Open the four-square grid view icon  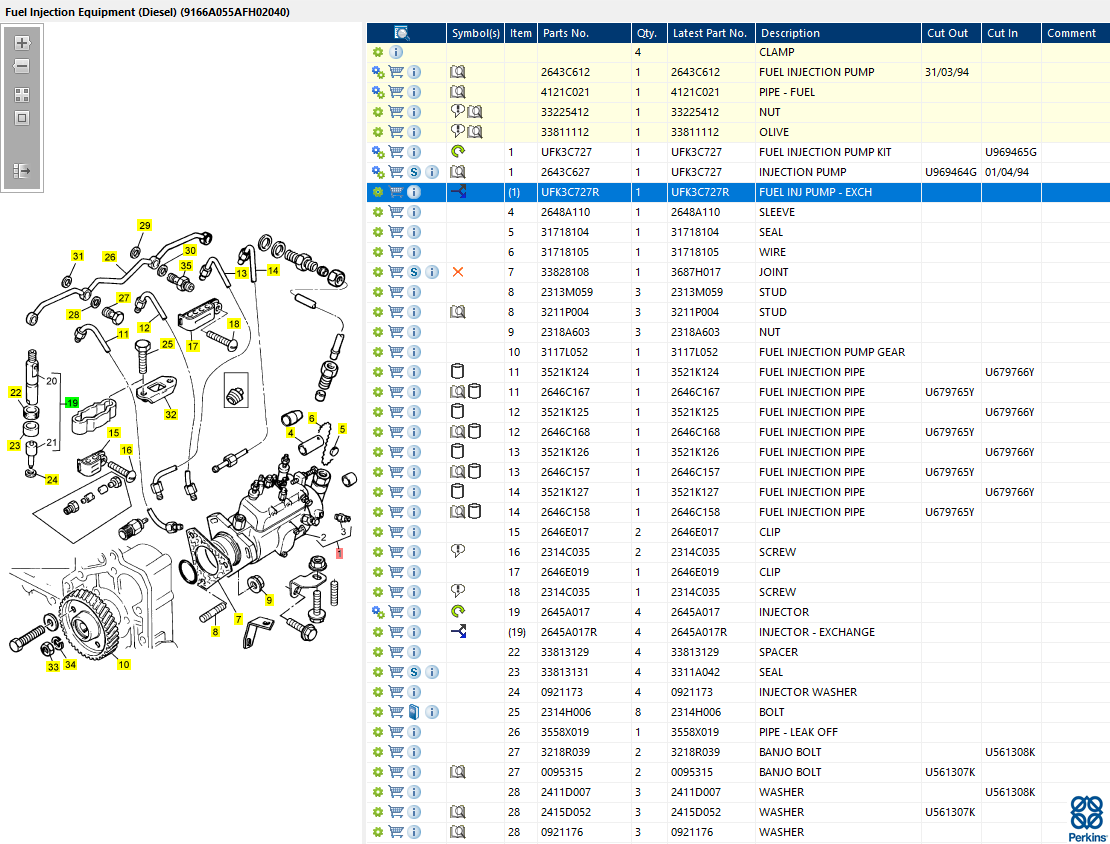(22, 94)
